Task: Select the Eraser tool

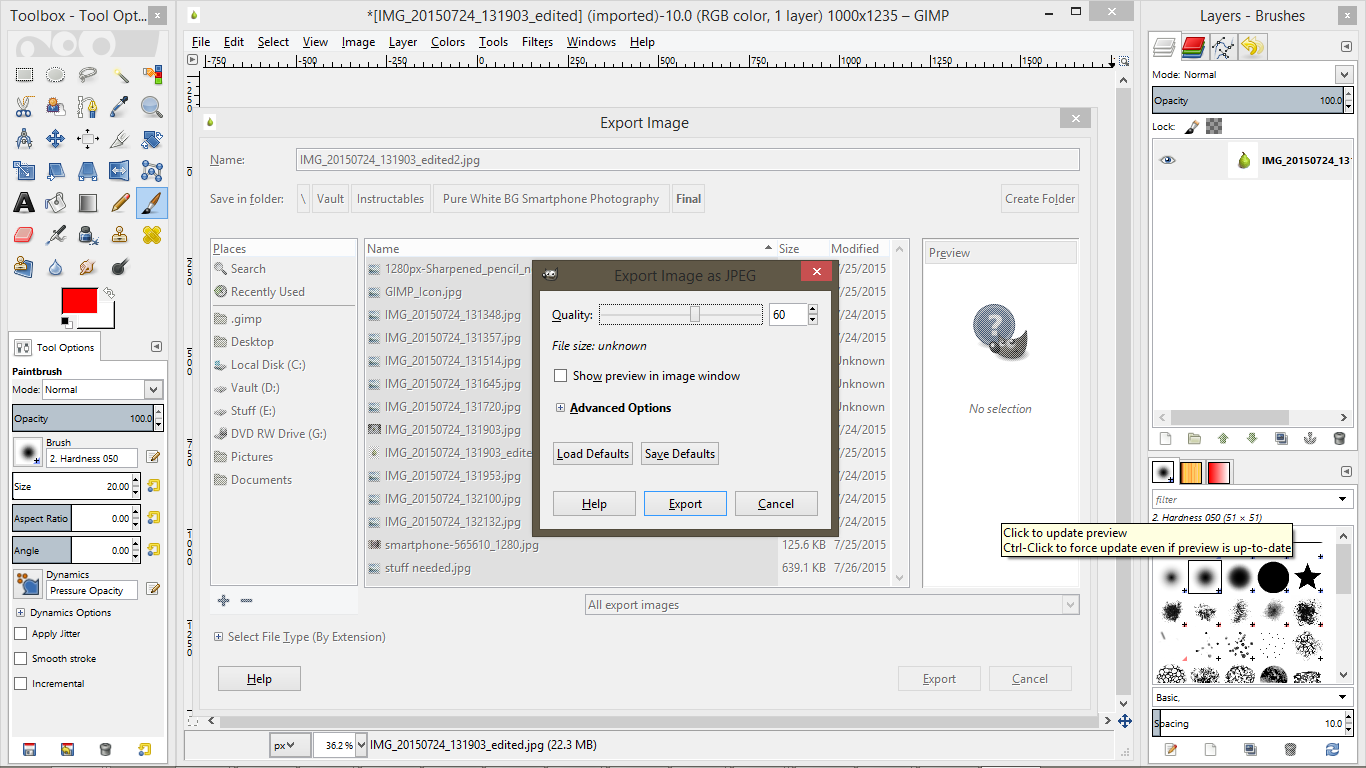Action: click(x=25, y=234)
